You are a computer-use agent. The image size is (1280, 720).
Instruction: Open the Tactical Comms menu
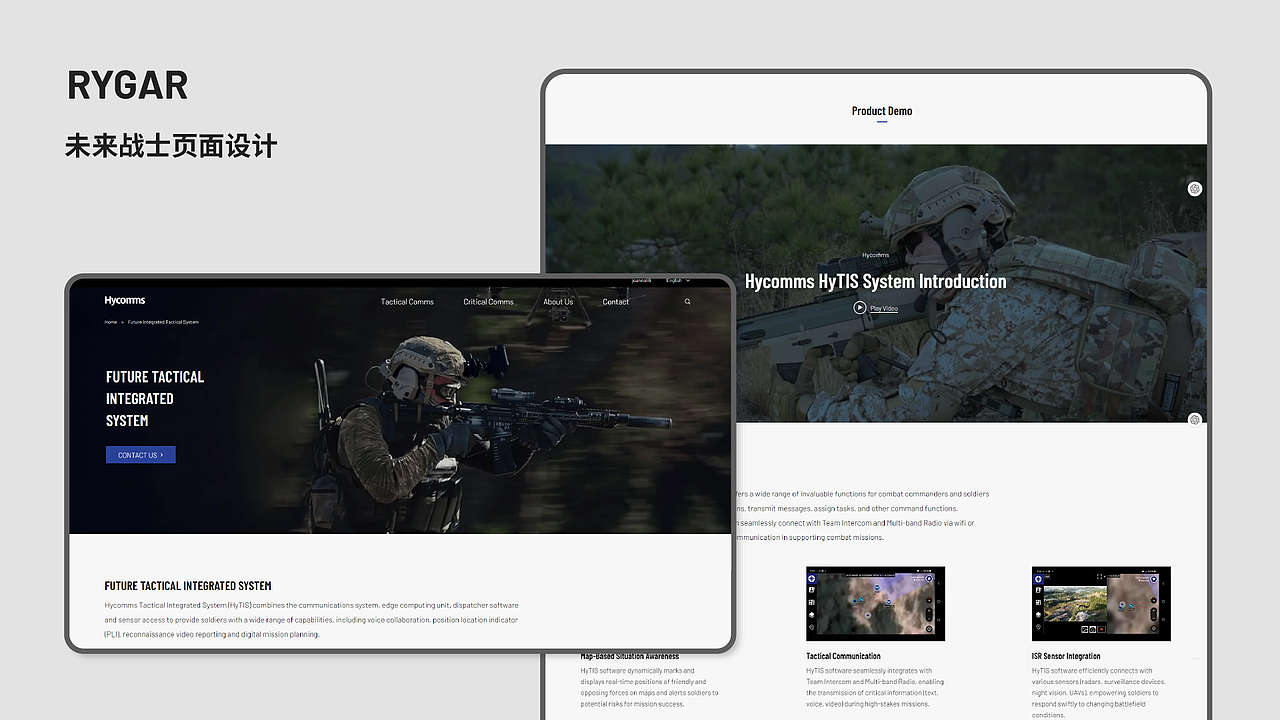pos(407,302)
